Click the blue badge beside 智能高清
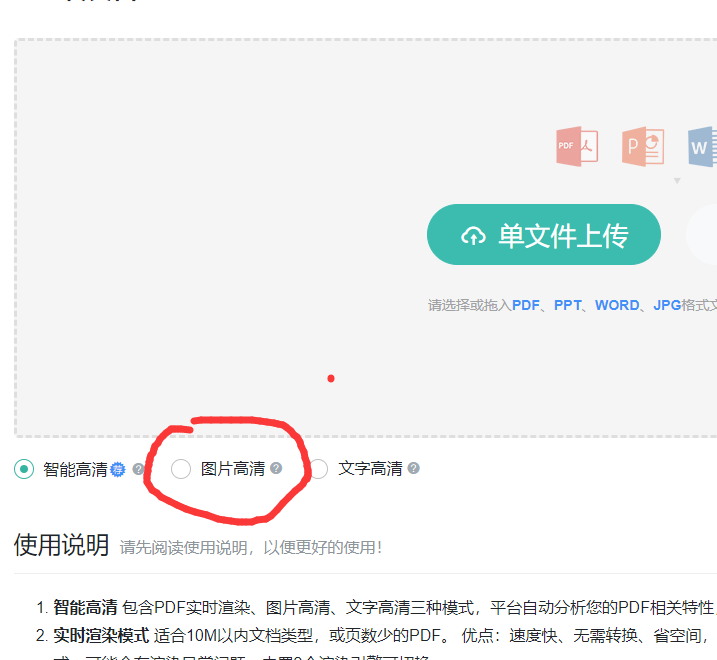Screen dimensions: 717x660 [118, 469]
